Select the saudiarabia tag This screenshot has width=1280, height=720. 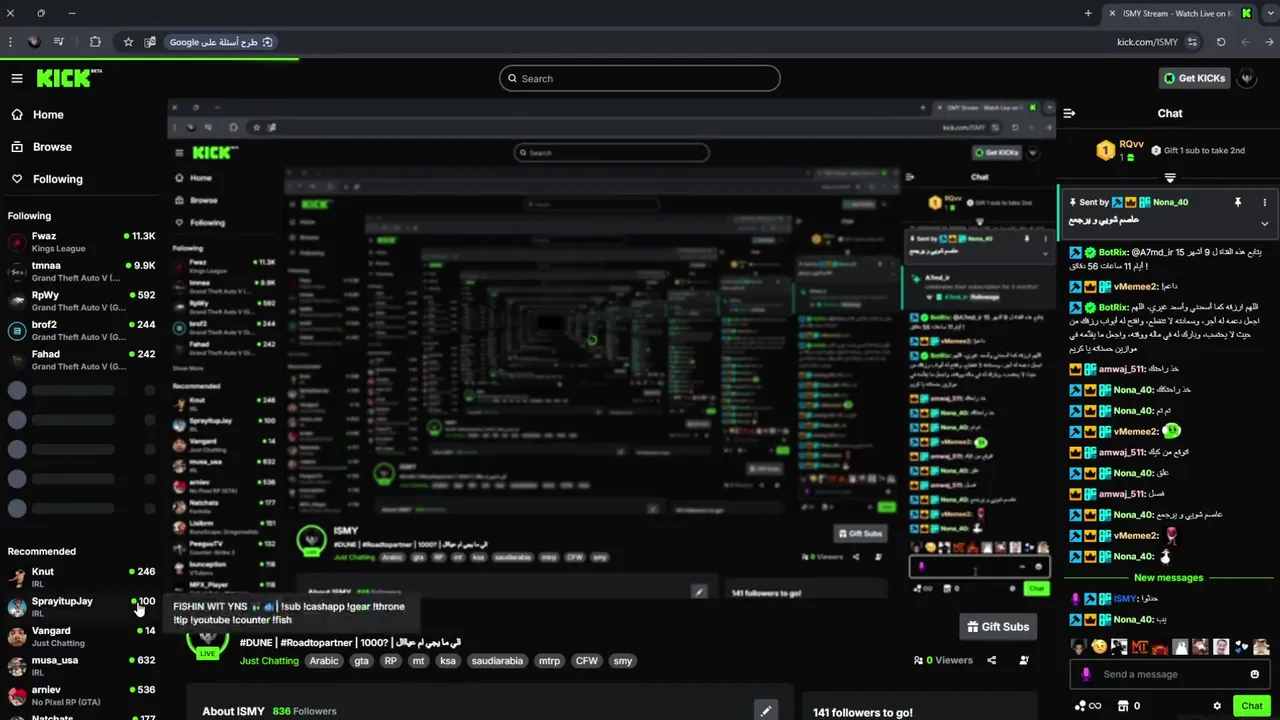497,661
